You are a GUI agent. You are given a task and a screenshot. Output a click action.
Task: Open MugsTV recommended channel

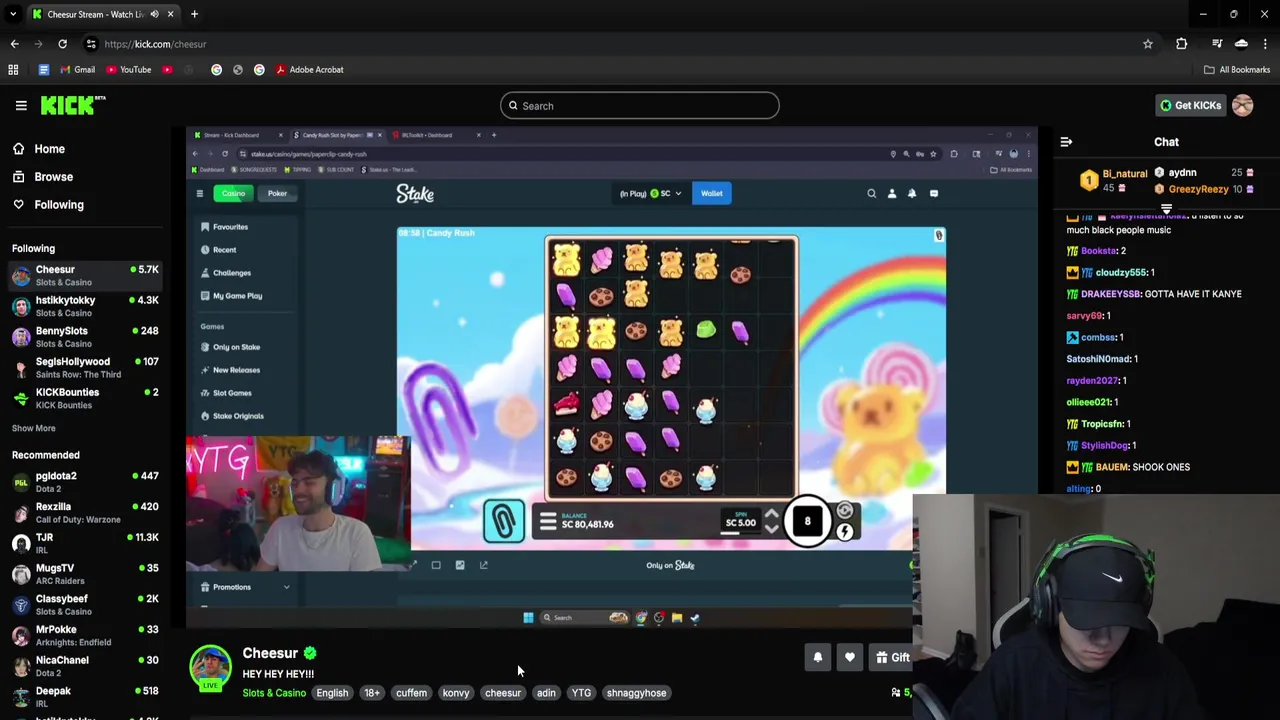pyautogui.click(x=85, y=574)
